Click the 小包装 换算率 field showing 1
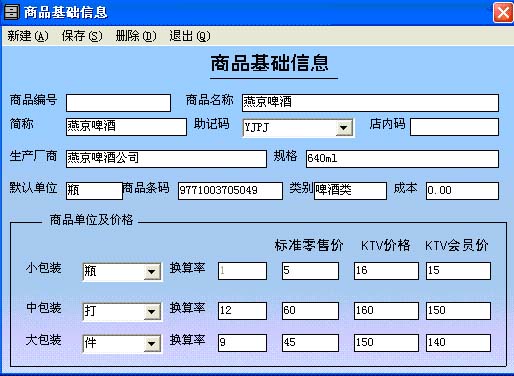The height and width of the screenshot is (376, 514). click(242, 271)
